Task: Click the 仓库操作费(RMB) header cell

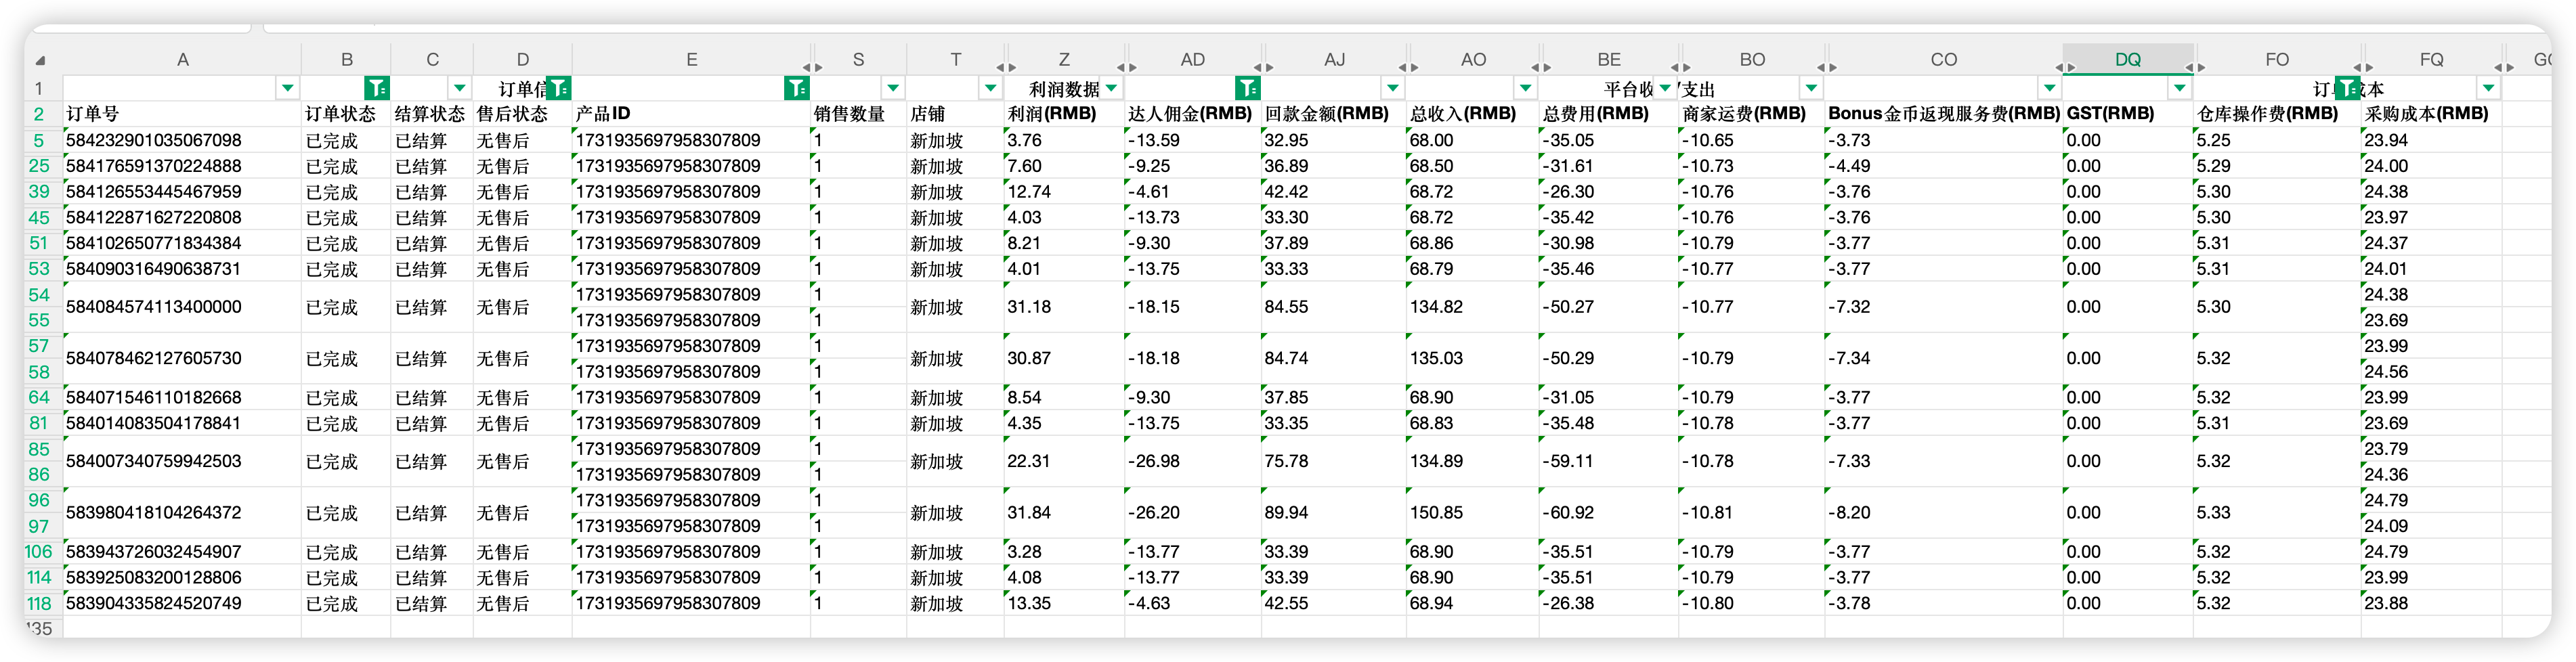Action: (2277, 114)
